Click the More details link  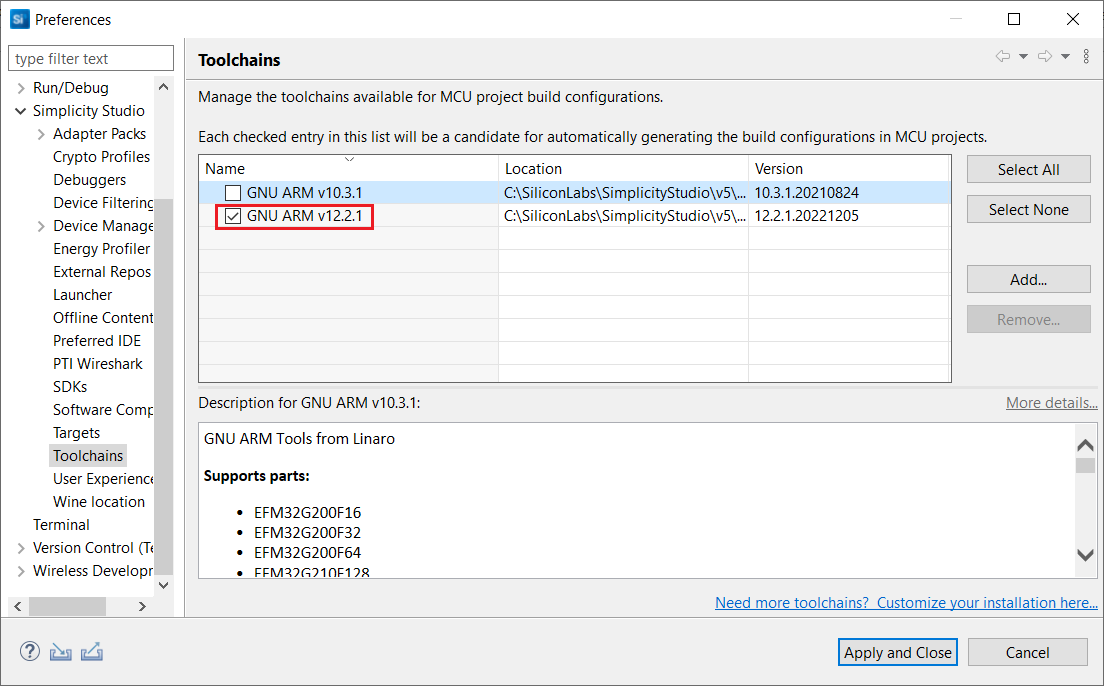coord(1051,402)
